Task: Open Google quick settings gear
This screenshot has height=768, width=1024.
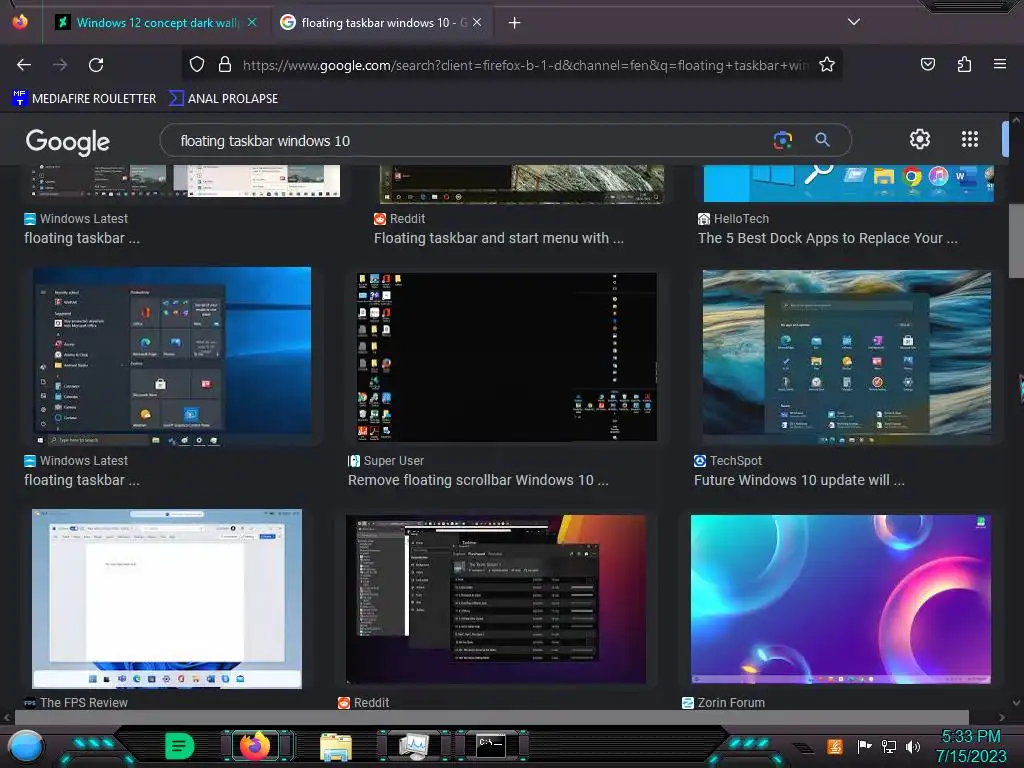Action: point(920,139)
